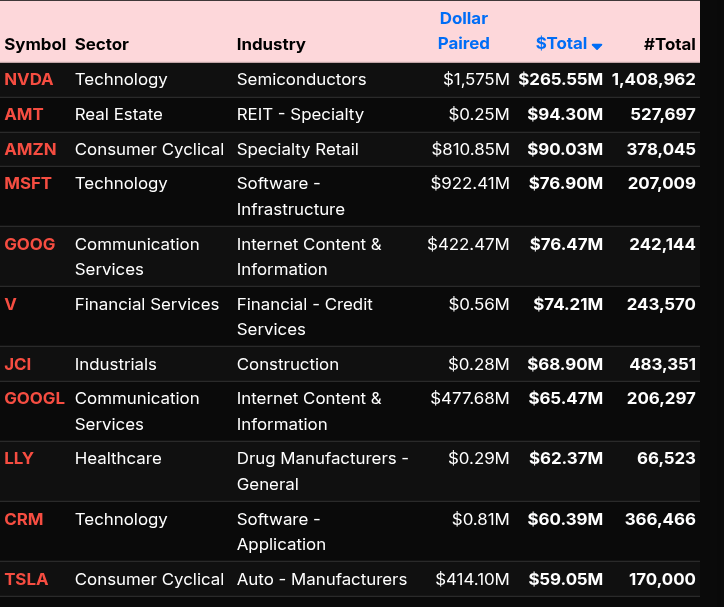The width and height of the screenshot is (724, 607).
Task: Open the CRM symbol link
Action: (x=23, y=519)
